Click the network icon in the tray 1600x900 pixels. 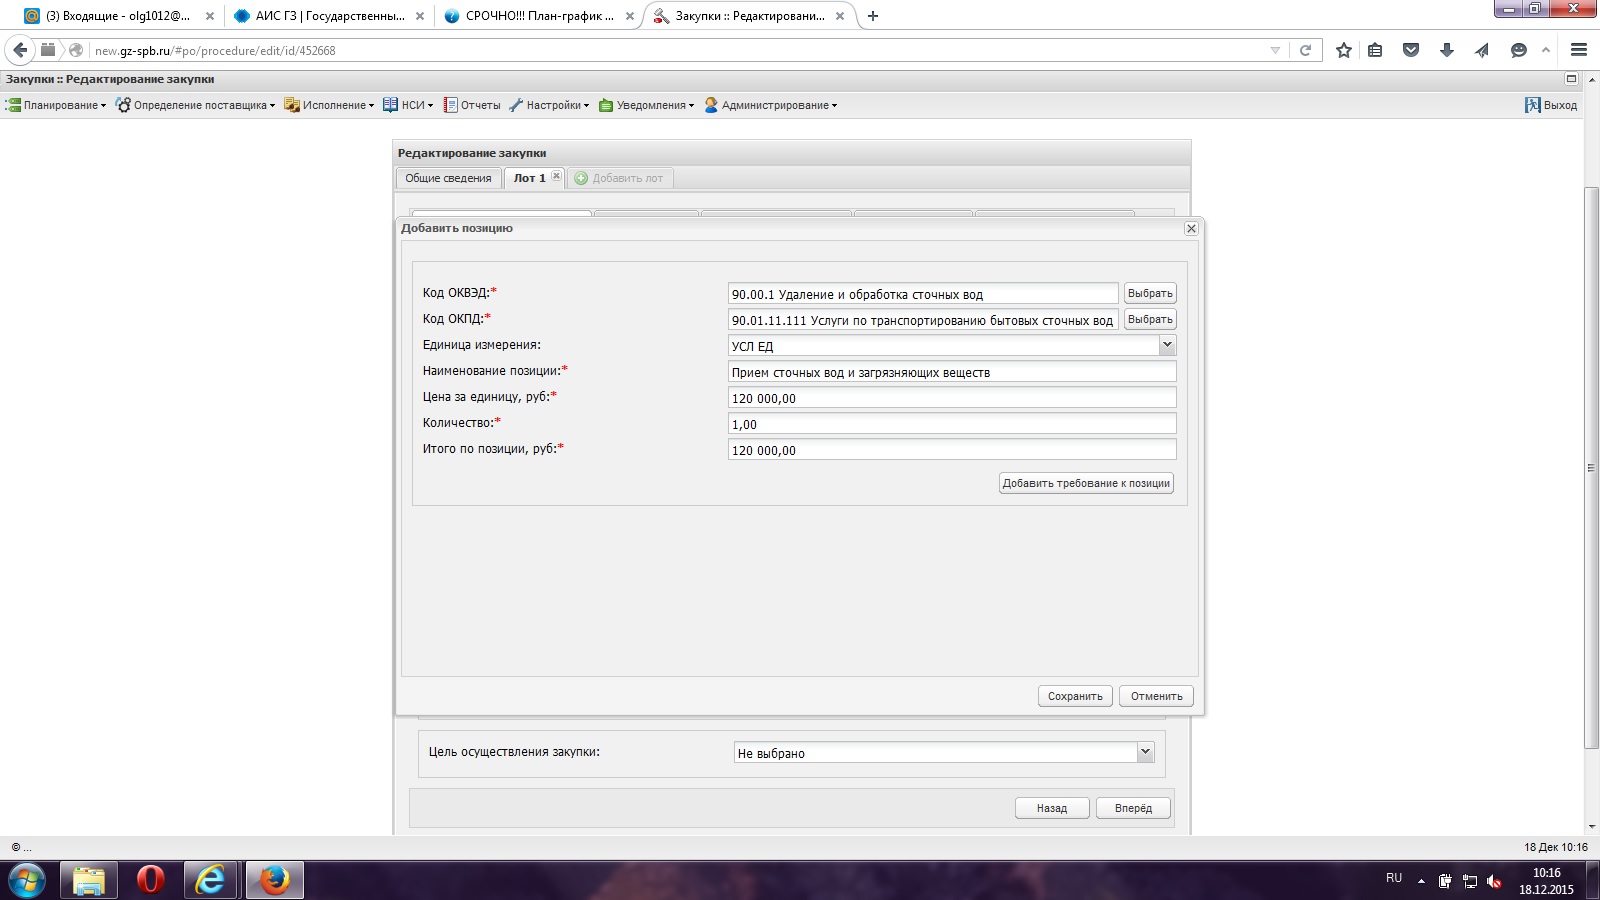point(1470,881)
